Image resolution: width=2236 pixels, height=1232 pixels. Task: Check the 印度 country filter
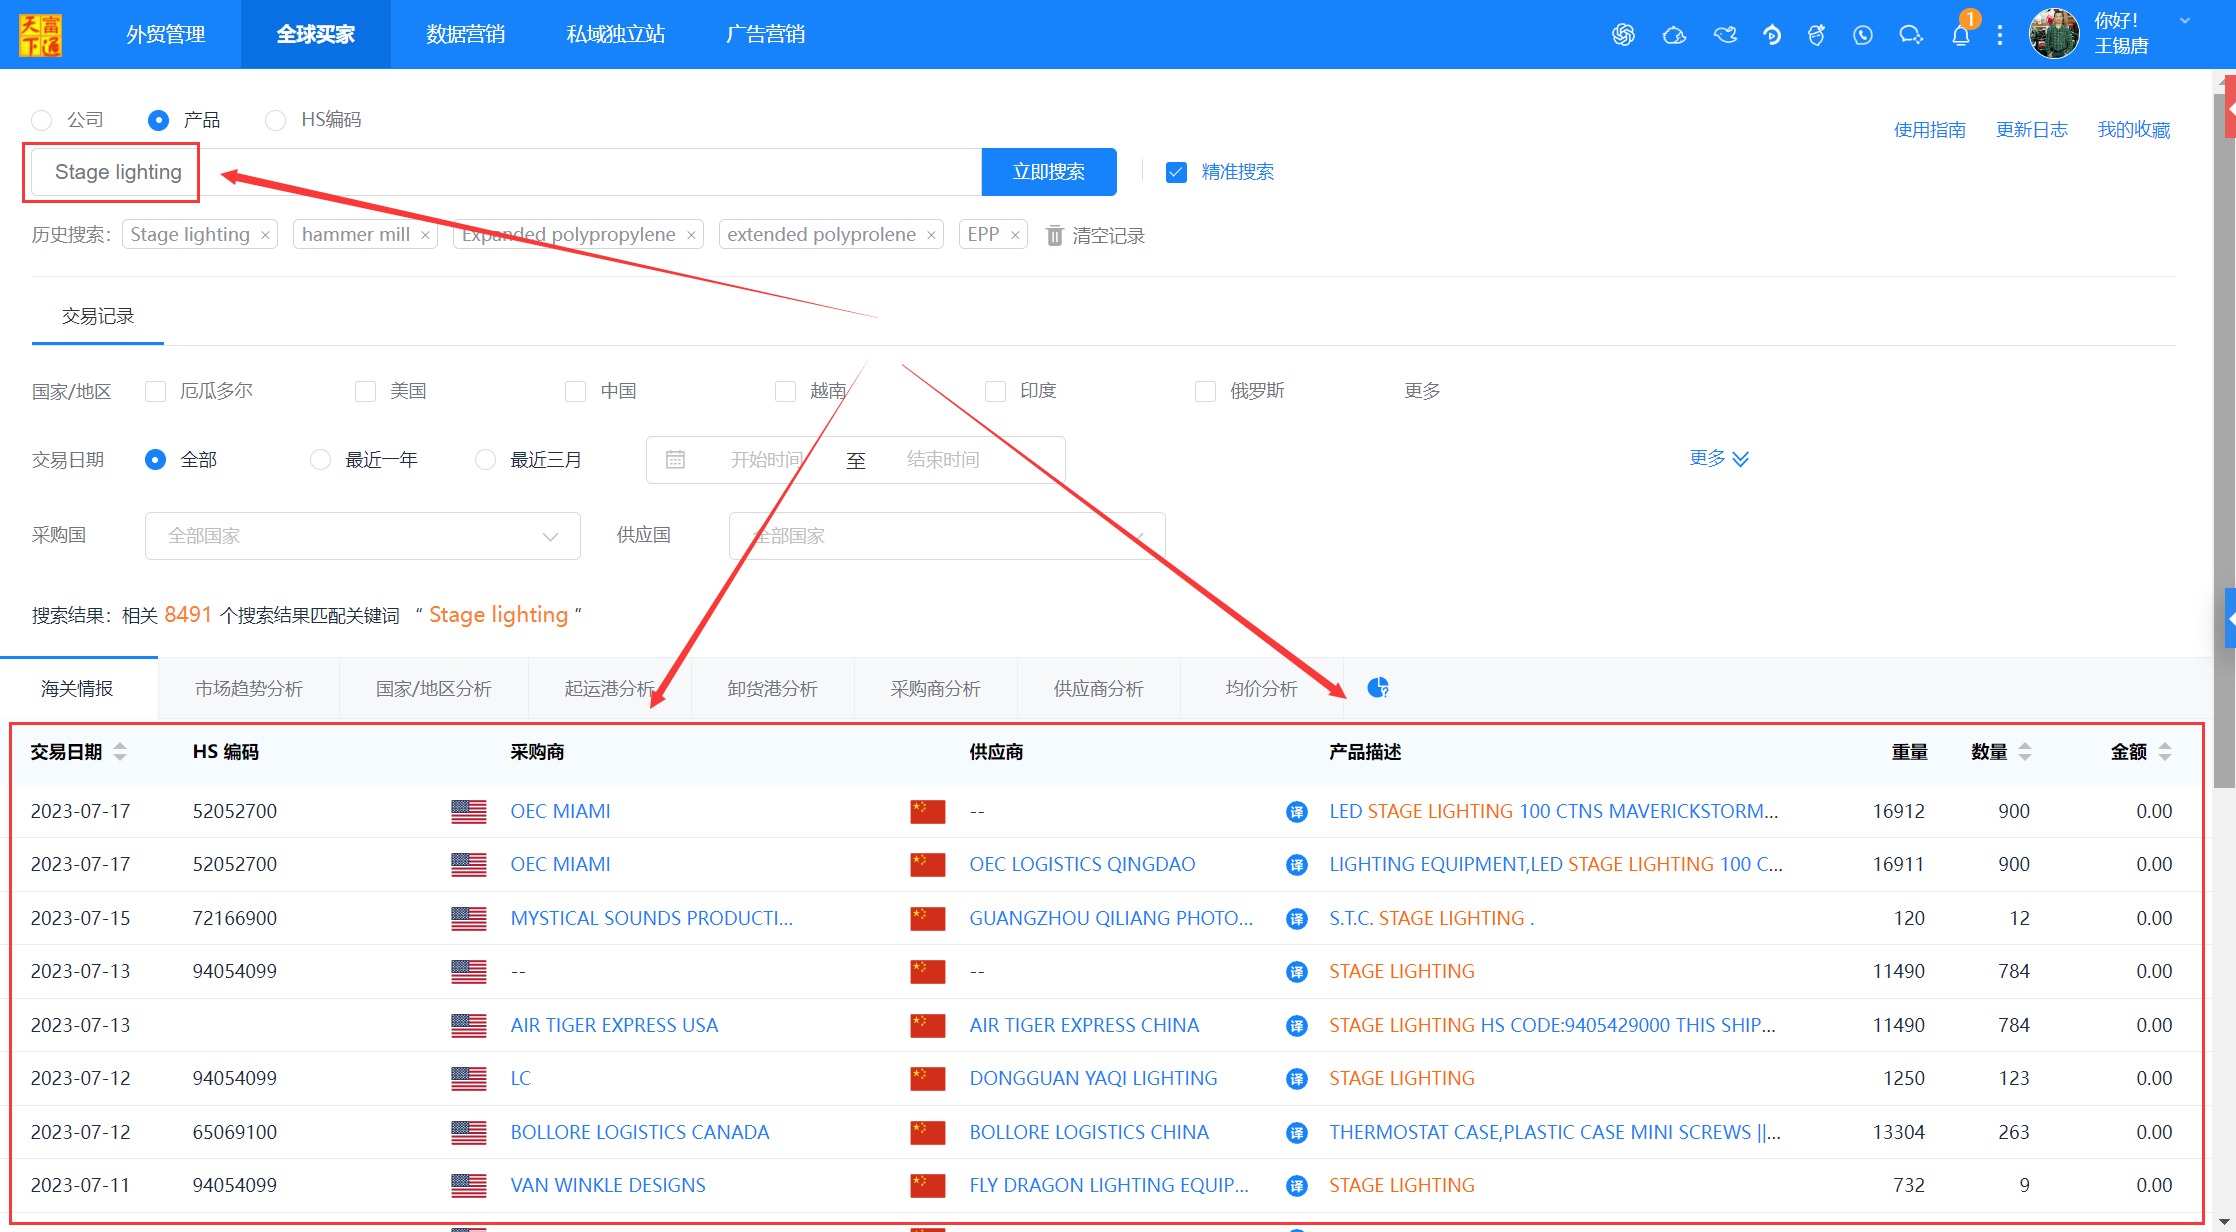(x=995, y=391)
